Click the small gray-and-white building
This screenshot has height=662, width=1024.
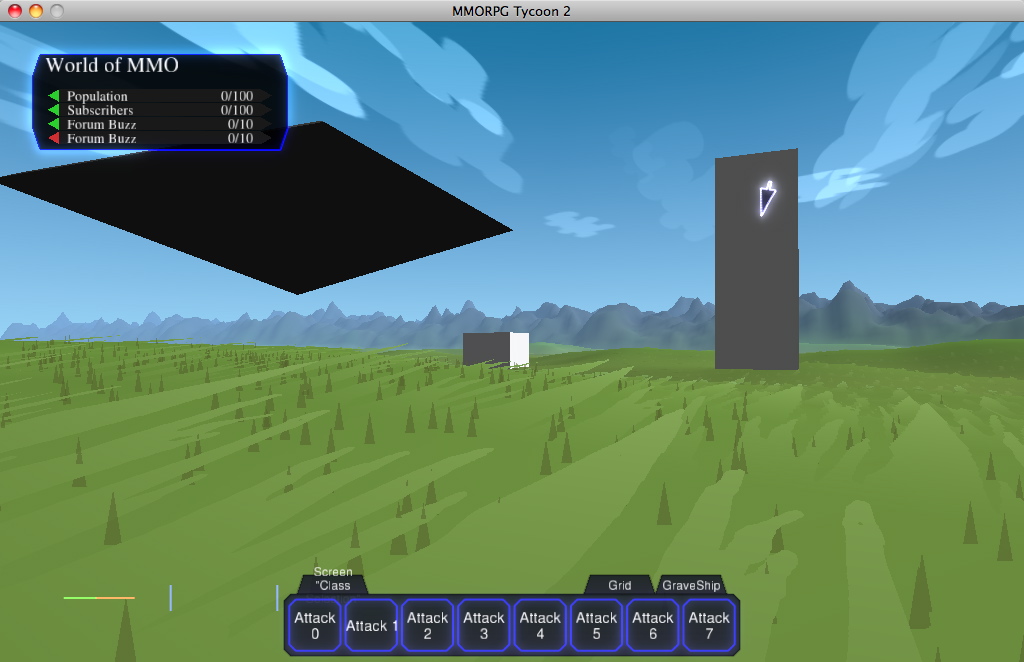tap(496, 349)
